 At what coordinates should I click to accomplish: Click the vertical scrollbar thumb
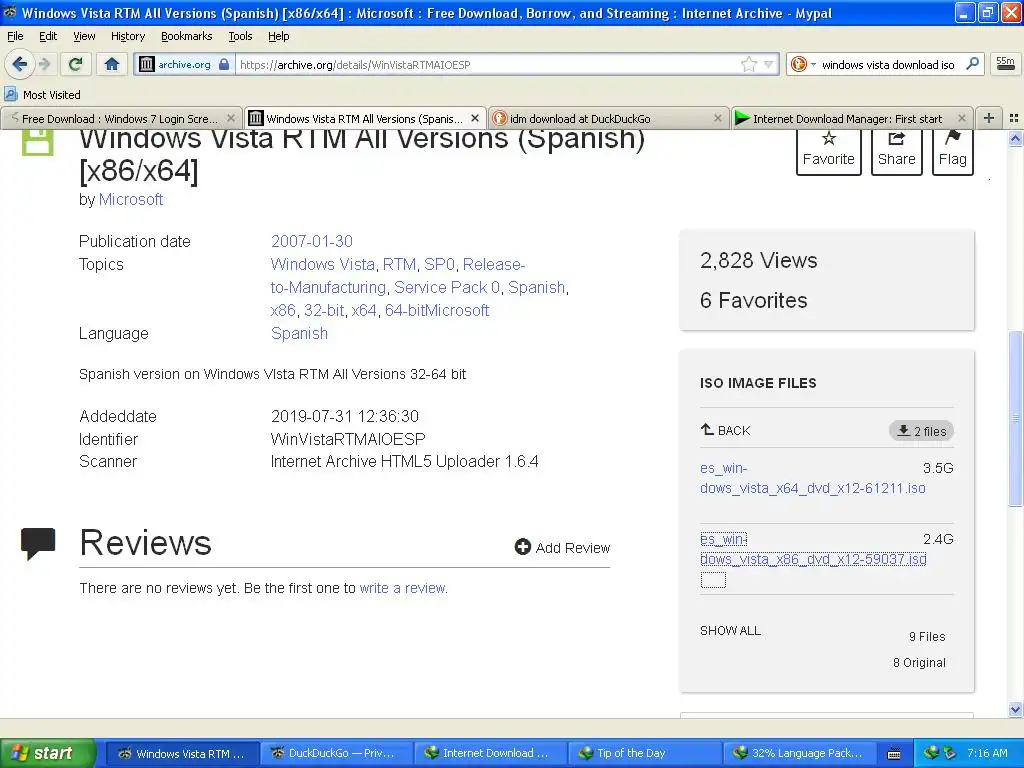point(1015,418)
